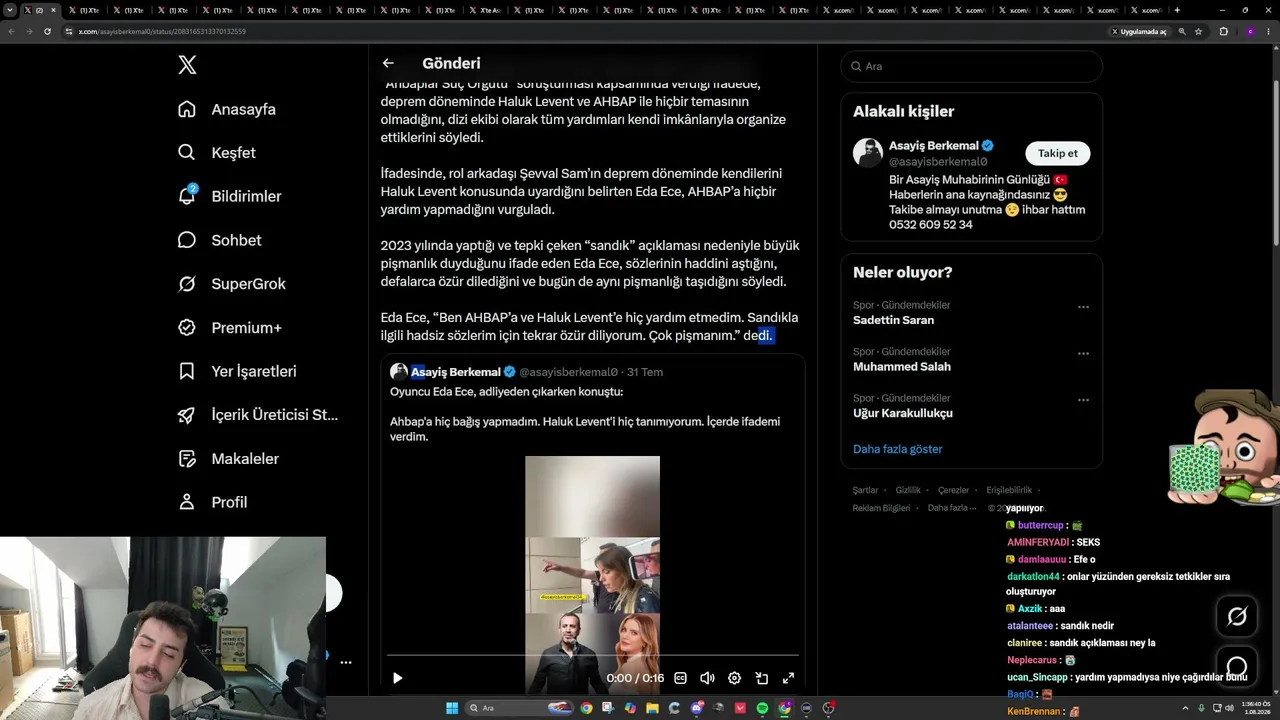
Task: Open the Muhammed Salah trend
Action: point(902,367)
